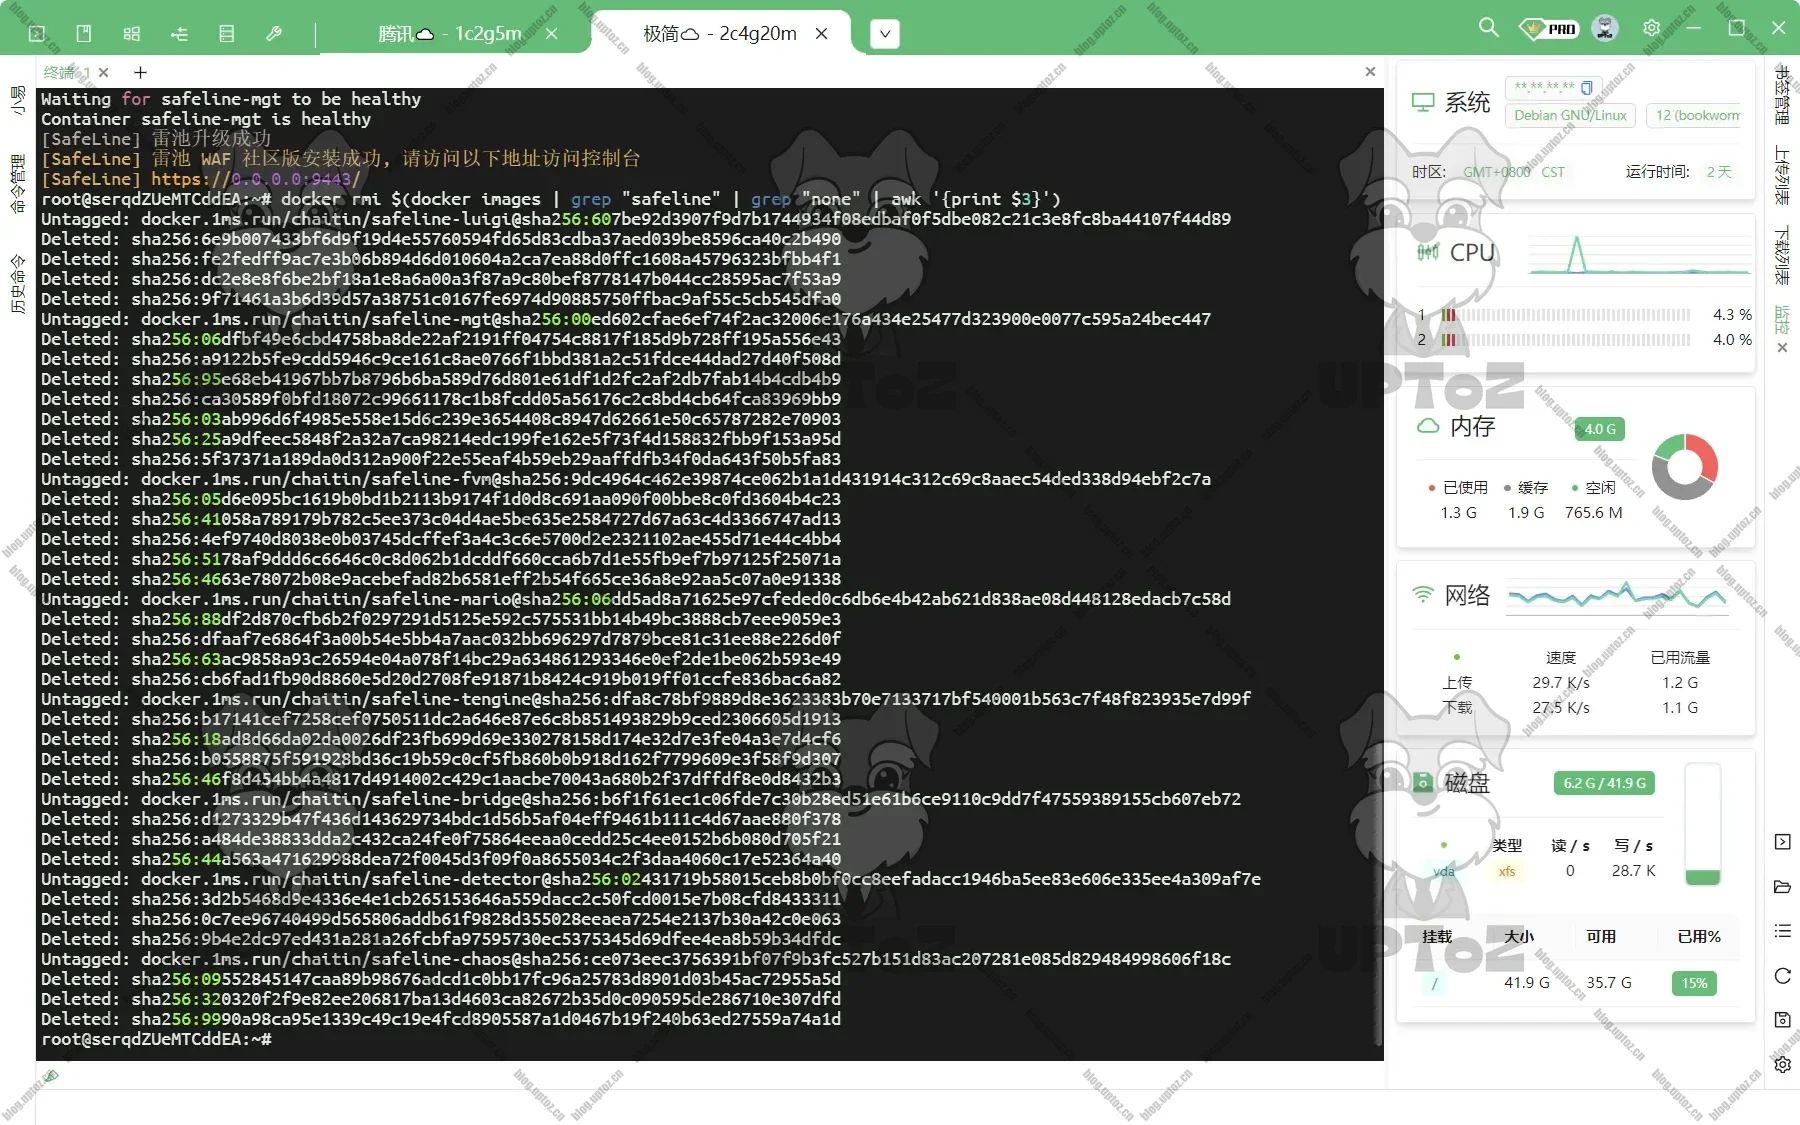Close the terminal panel with X at right
This screenshot has height=1125, width=1800.
(1370, 72)
